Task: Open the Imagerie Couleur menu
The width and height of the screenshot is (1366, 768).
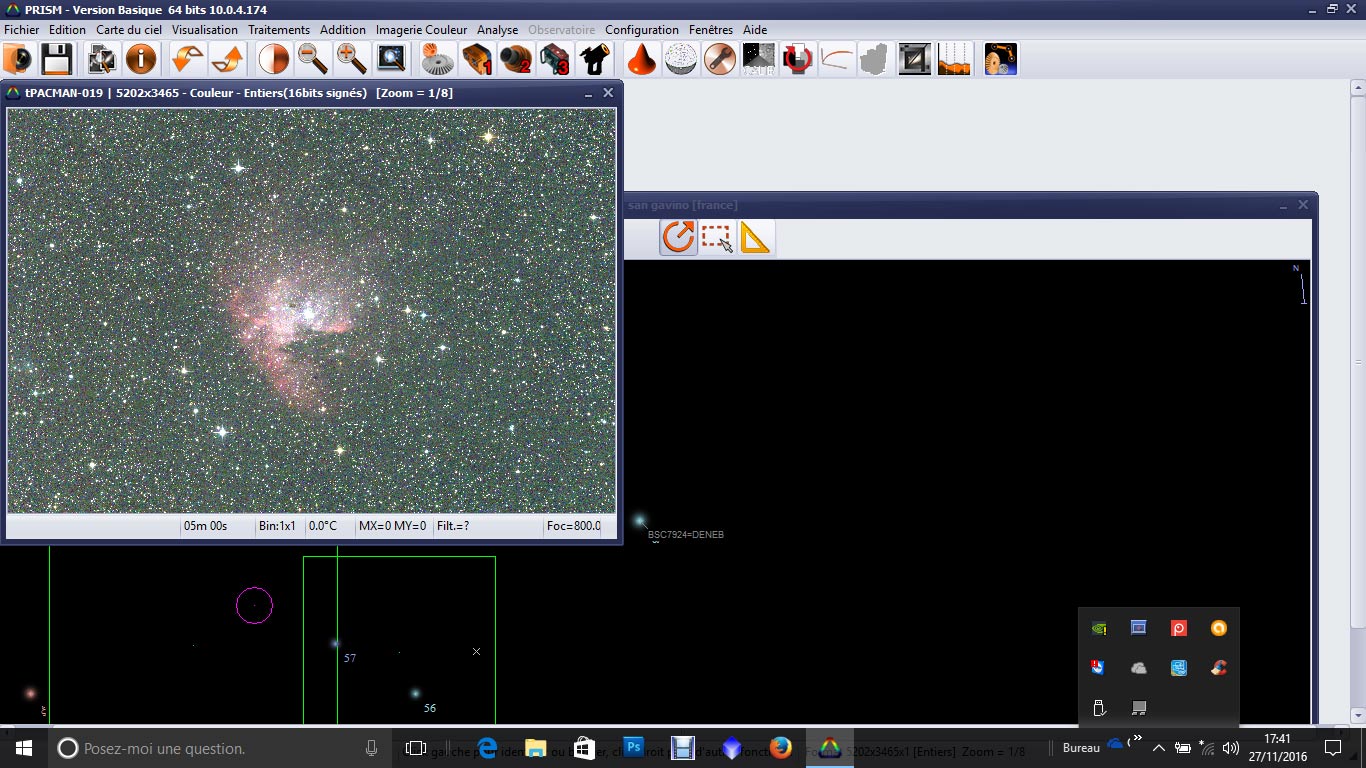Action: (x=421, y=30)
